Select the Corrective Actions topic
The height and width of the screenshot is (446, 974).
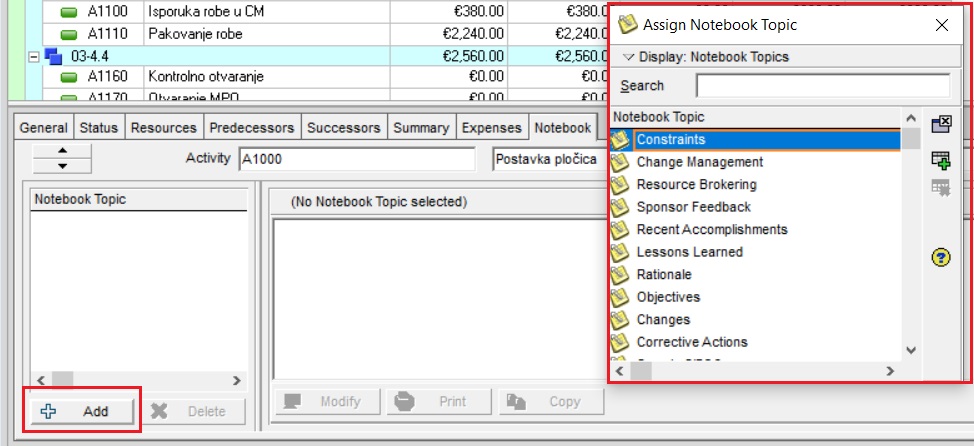(x=691, y=342)
